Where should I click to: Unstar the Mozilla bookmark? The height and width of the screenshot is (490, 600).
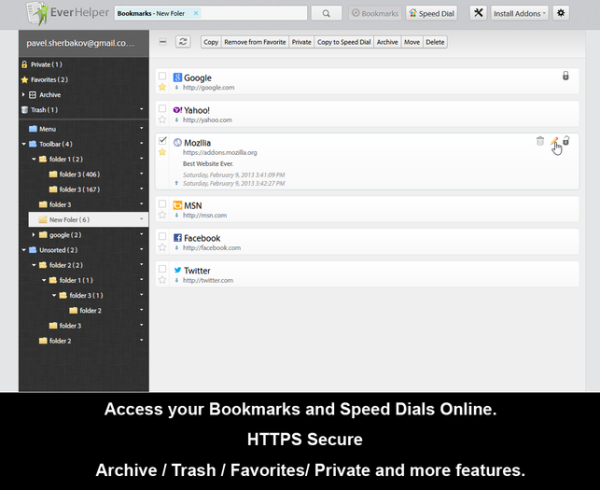tap(162, 152)
